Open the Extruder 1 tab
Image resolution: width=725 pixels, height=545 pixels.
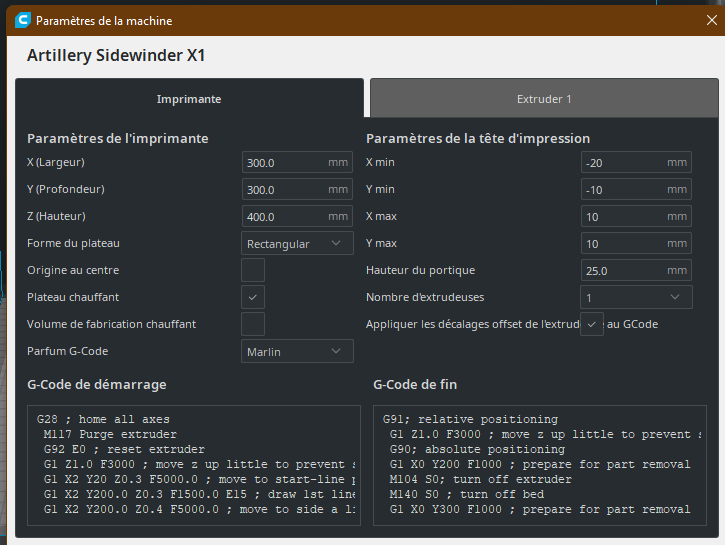(544, 98)
